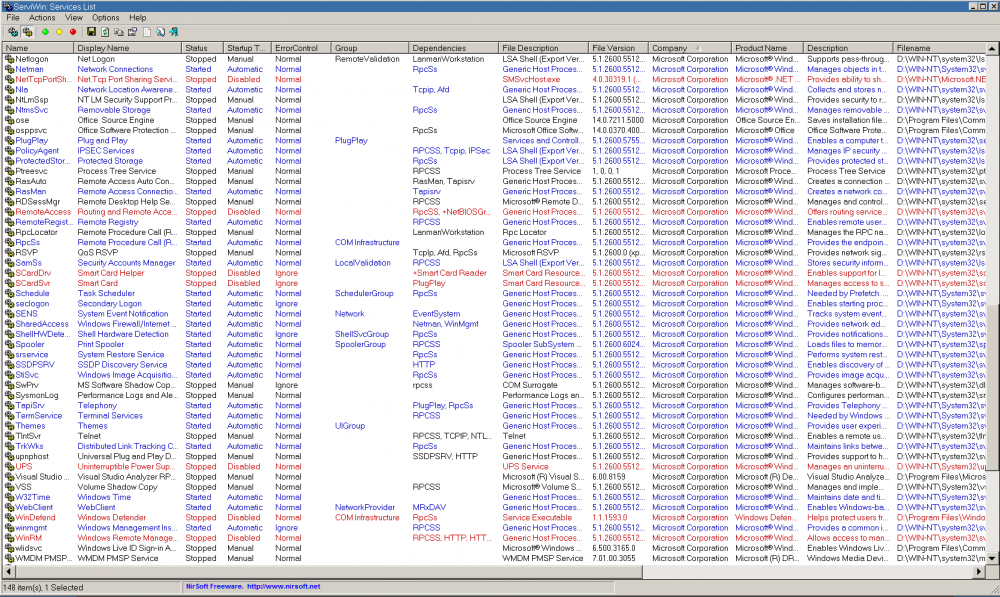The width and height of the screenshot is (1000, 597).
Task: Click the Exit door icon in toolbar
Action: tap(174, 32)
